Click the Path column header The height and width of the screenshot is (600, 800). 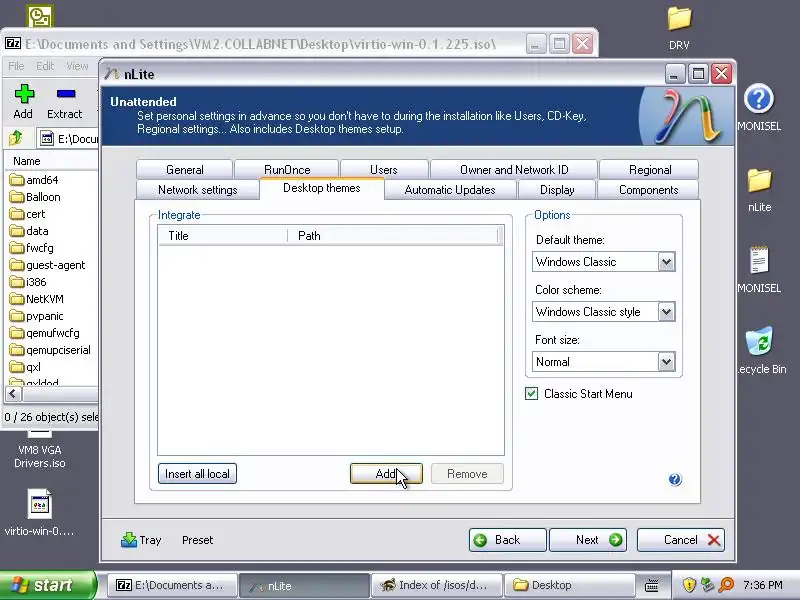[x=393, y=235]
